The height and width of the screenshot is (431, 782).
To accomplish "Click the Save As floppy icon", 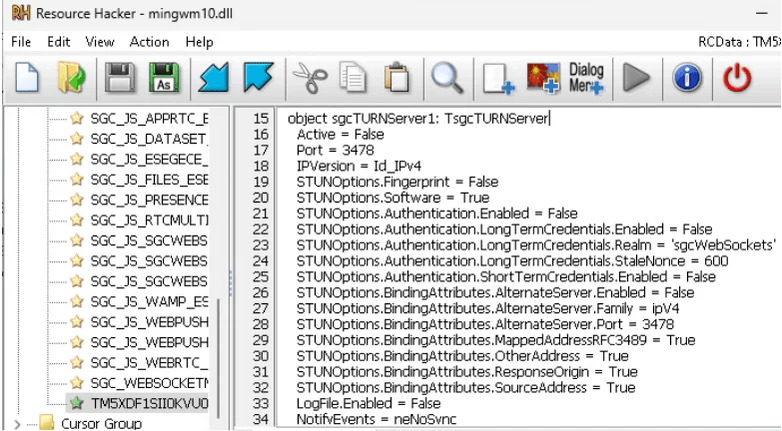I will point(164,78).
